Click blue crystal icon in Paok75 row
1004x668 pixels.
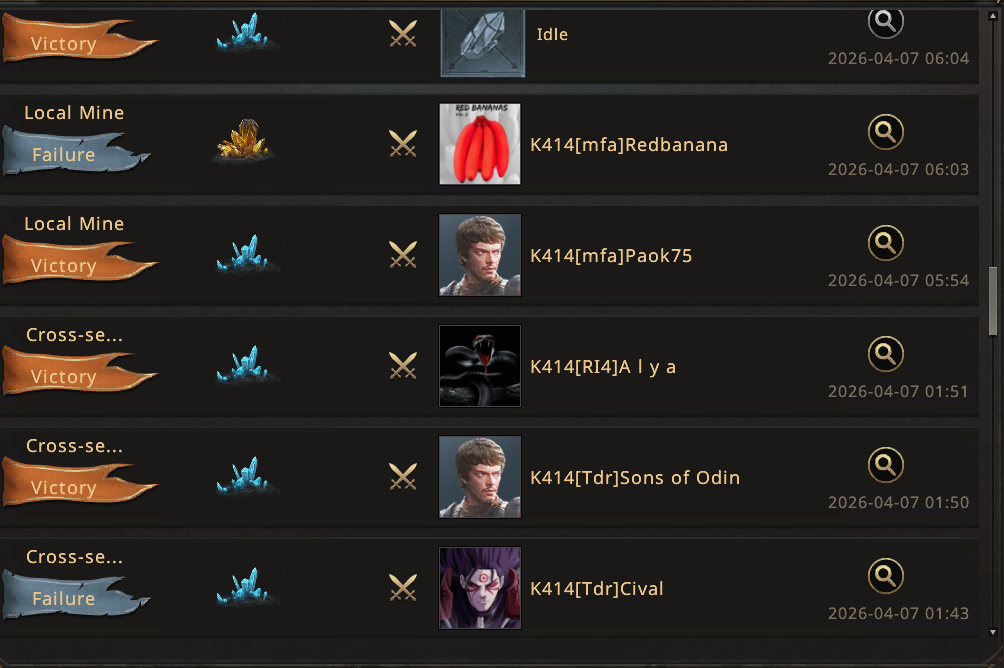[247, 253]
